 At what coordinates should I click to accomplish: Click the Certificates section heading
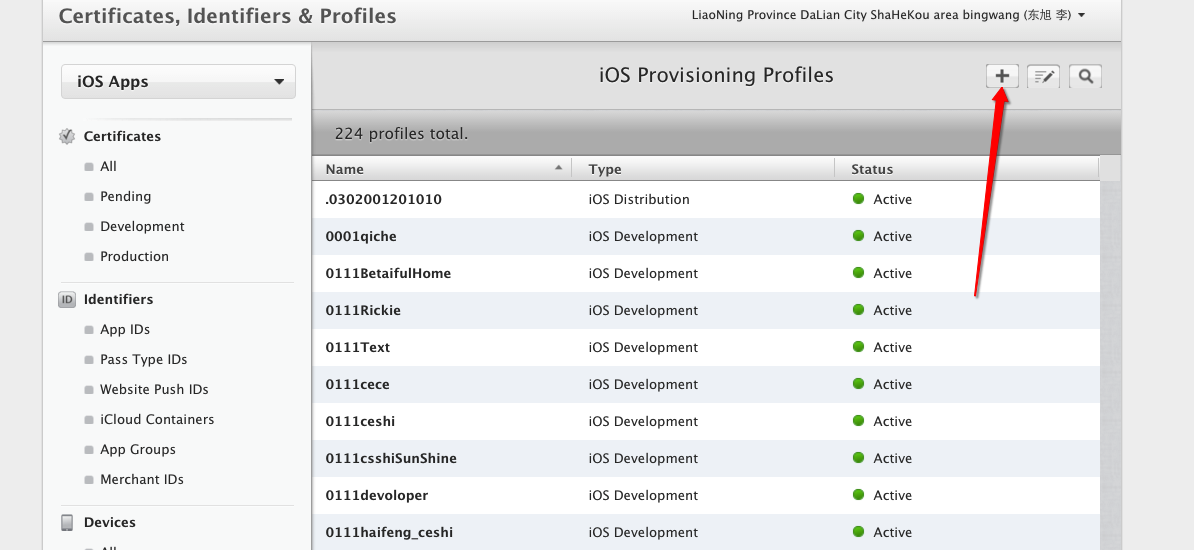click(x=122, y=136)
